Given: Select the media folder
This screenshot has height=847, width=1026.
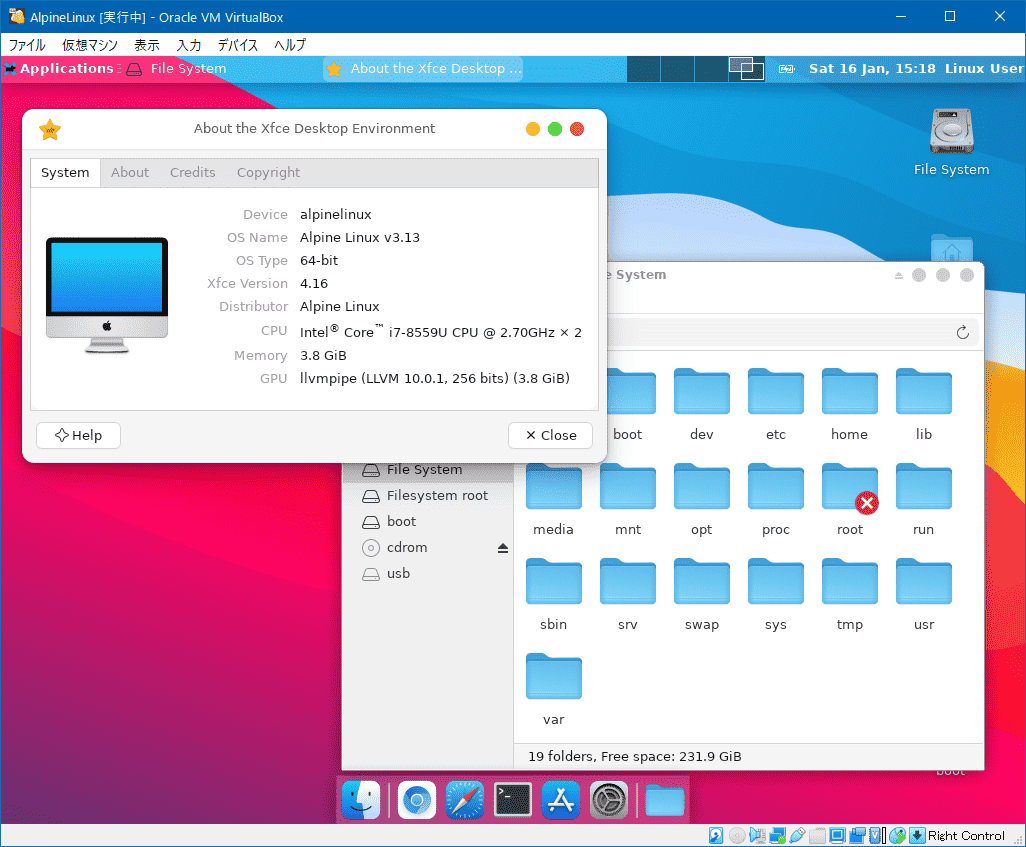Looking at the screenshot, I should point(554,500).
